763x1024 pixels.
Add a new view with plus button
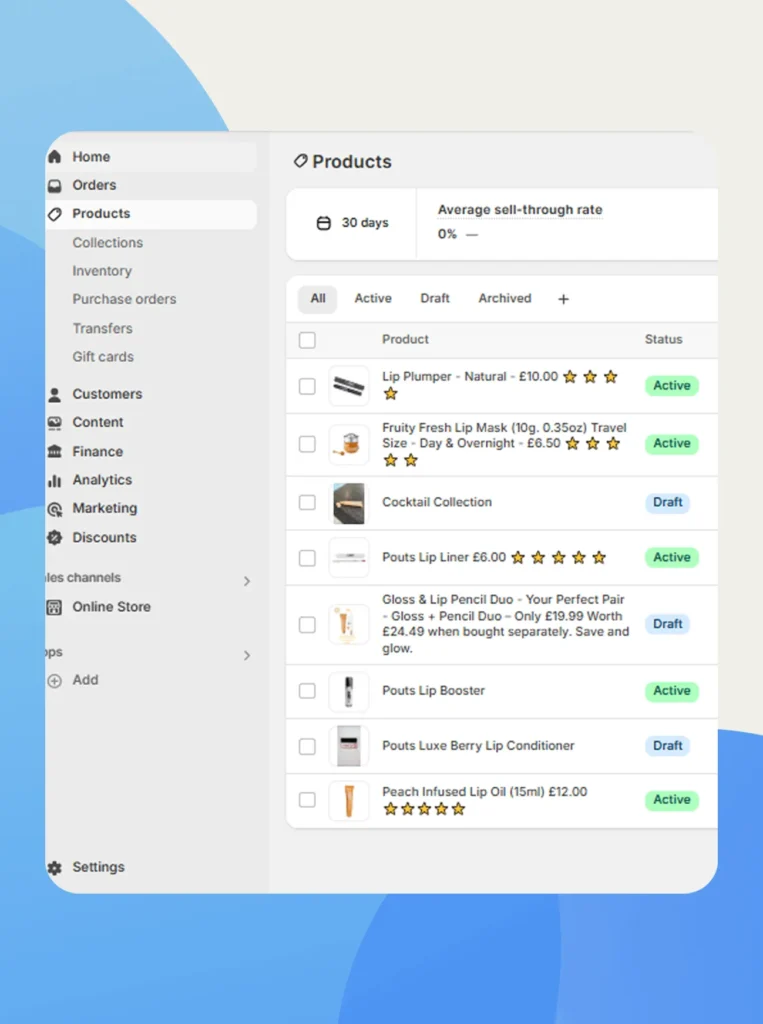[563, 299]
